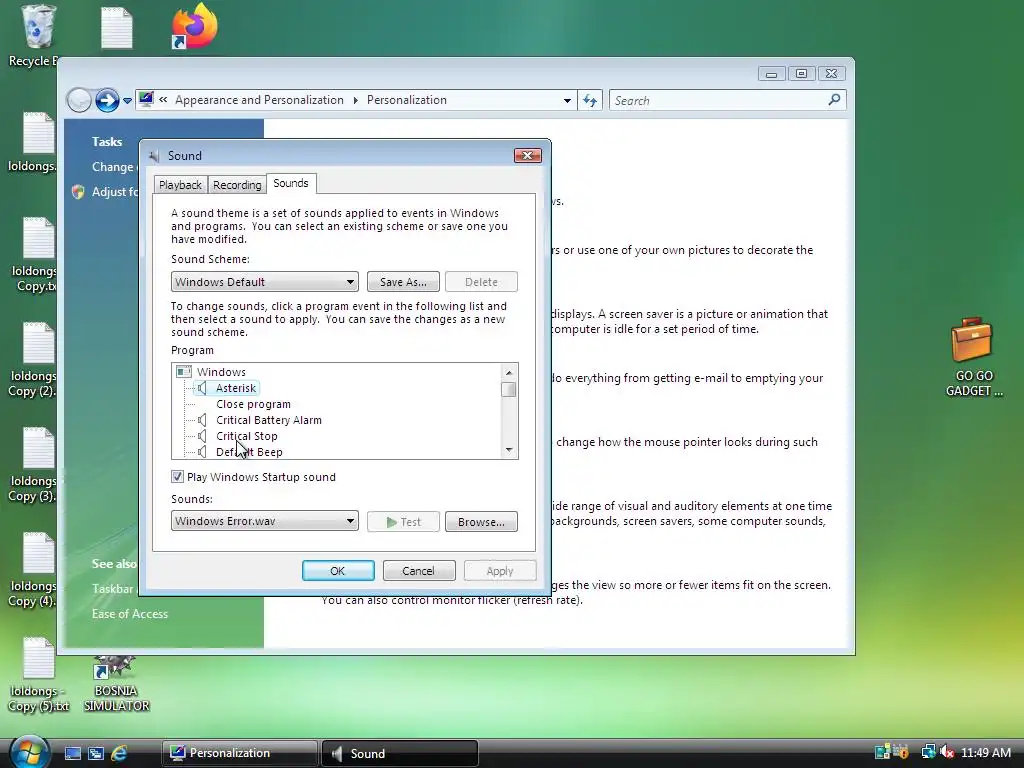This screenshot has width=1024, height=768.
Task: Launch Firefox from the desktop shortcut
Action: click(194, 26)
